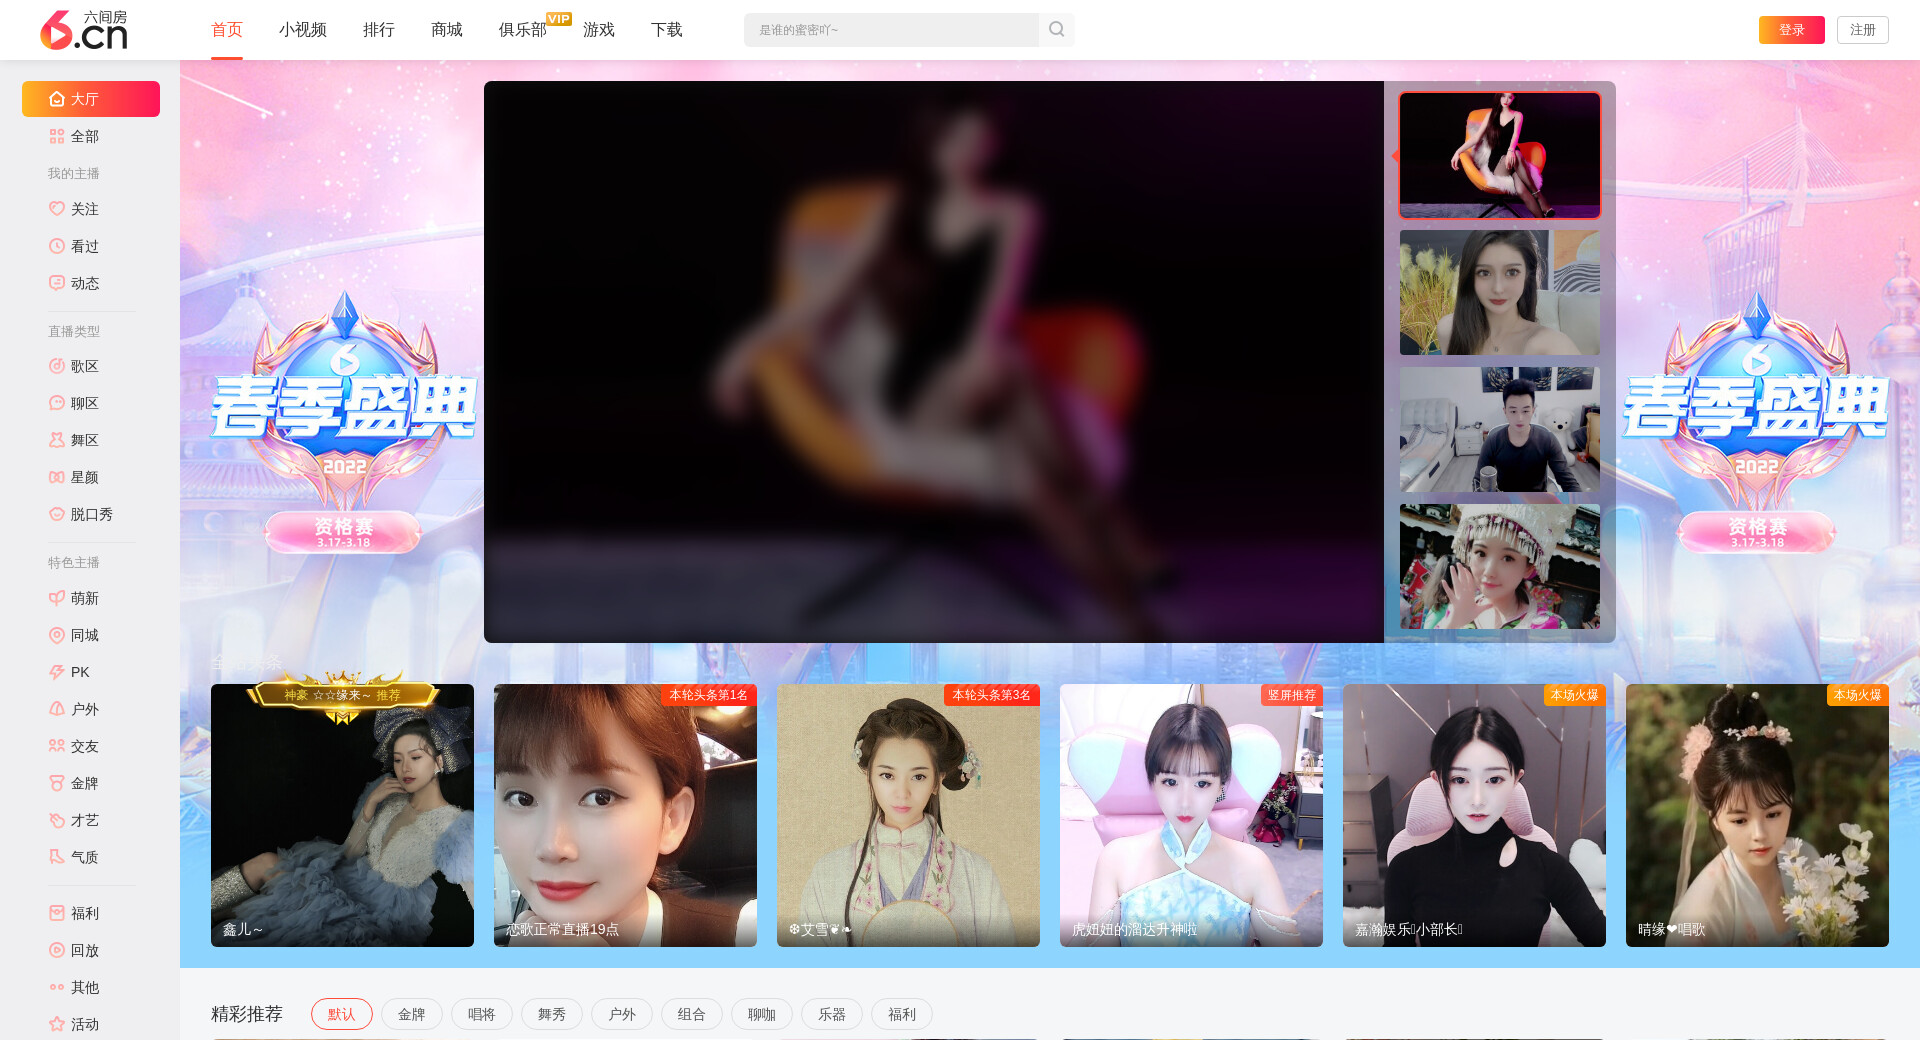Open the 聊区 chat icon
The image size is (1920, 1040).
click(x=57, y=403)
